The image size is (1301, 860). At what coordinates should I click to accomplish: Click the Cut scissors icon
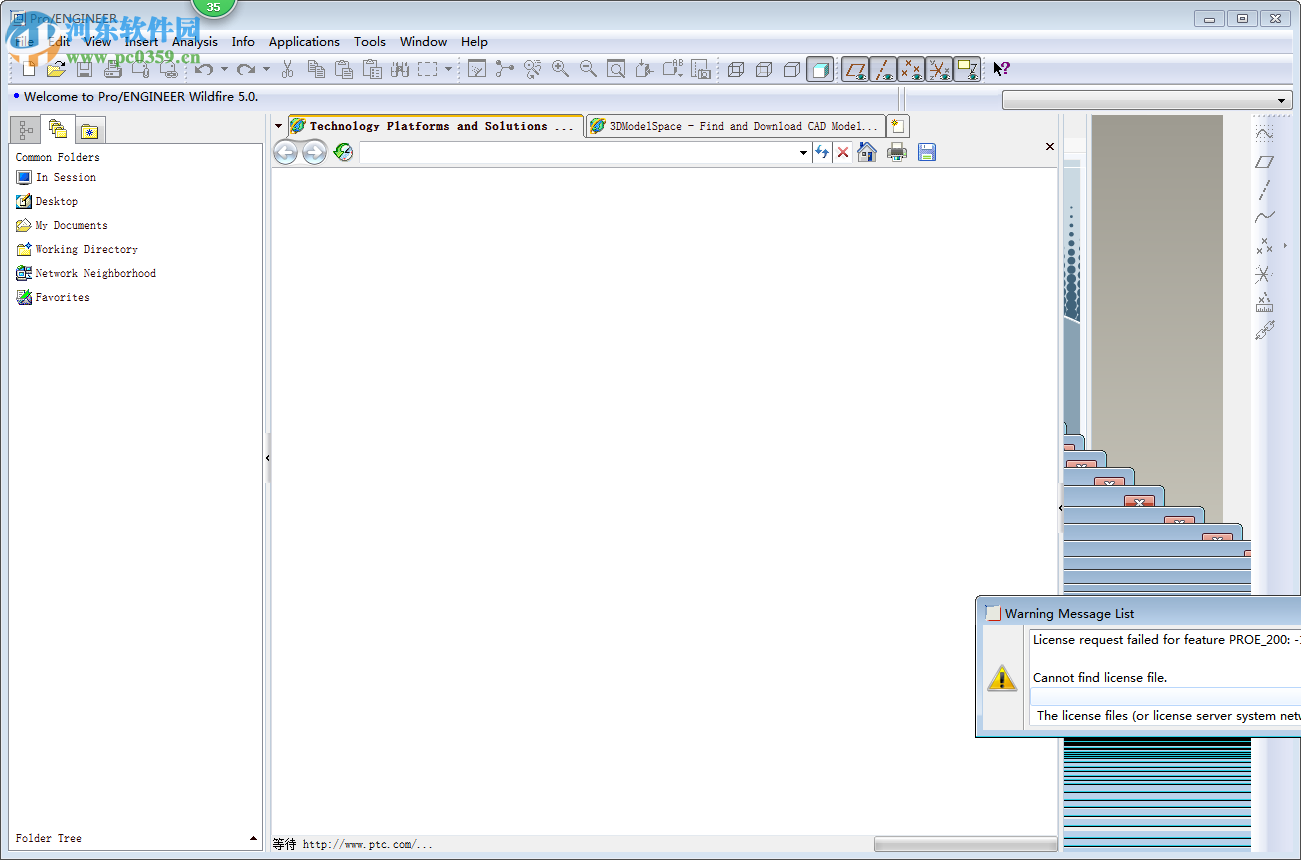pyautogui.click(x=287, y=69)
